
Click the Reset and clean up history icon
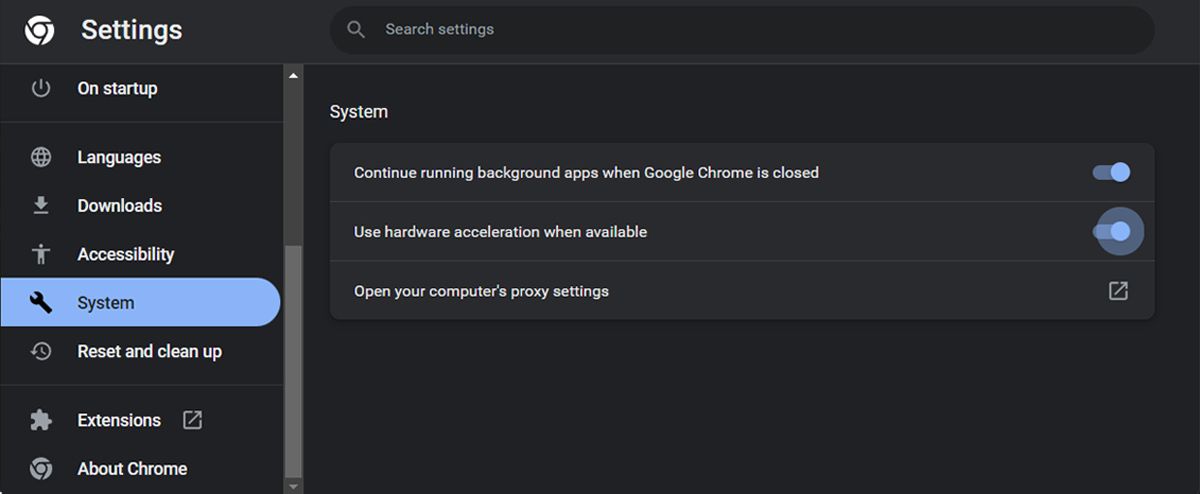point(41,351)
